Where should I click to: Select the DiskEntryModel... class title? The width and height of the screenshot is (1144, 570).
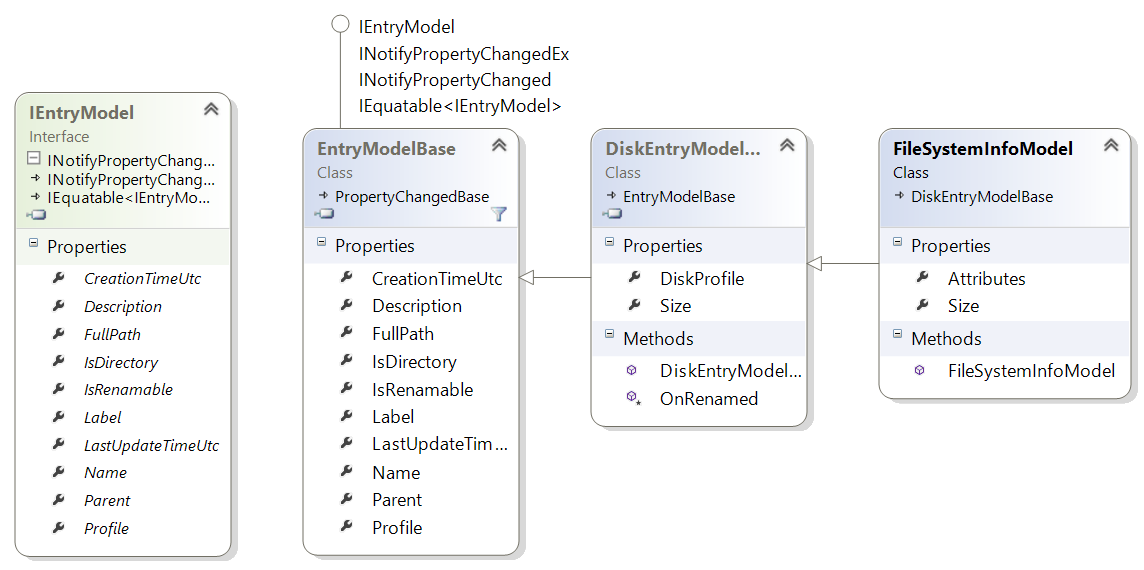683,148
